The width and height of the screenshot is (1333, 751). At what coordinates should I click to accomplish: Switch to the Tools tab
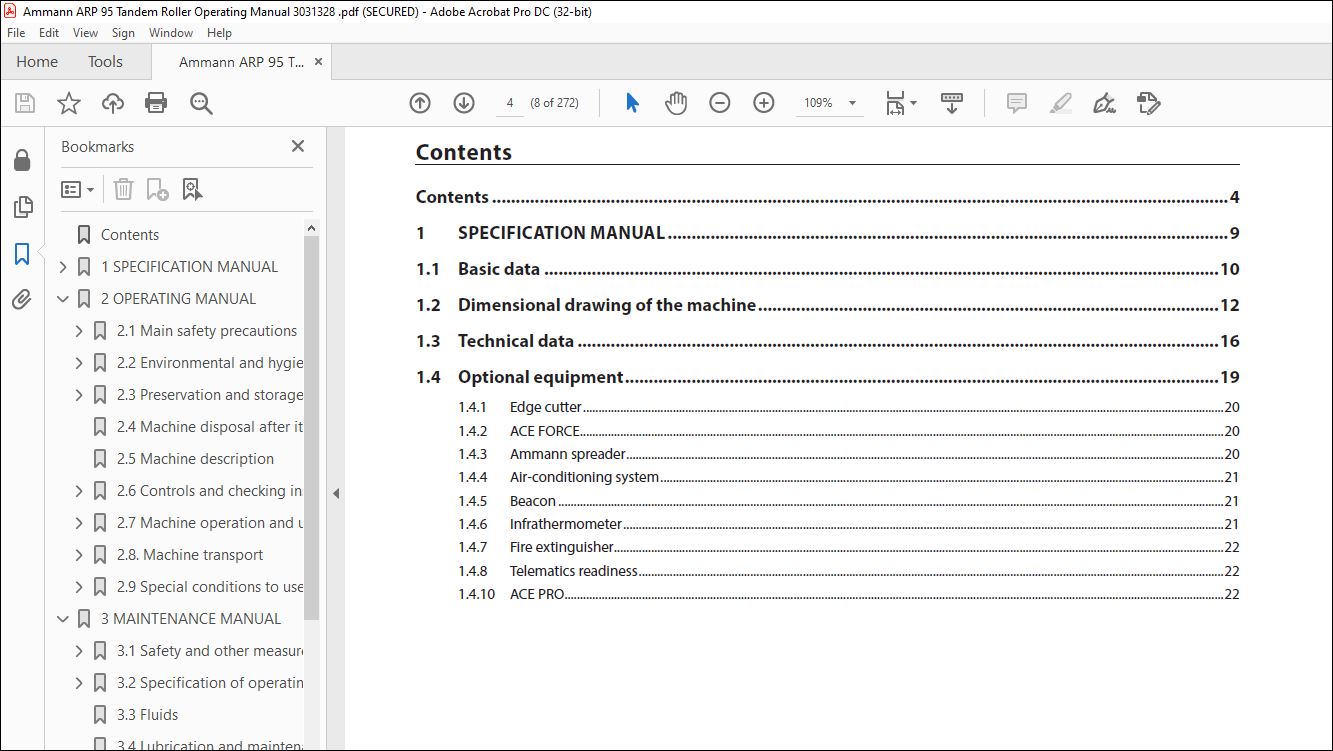[x=105, y=62]
